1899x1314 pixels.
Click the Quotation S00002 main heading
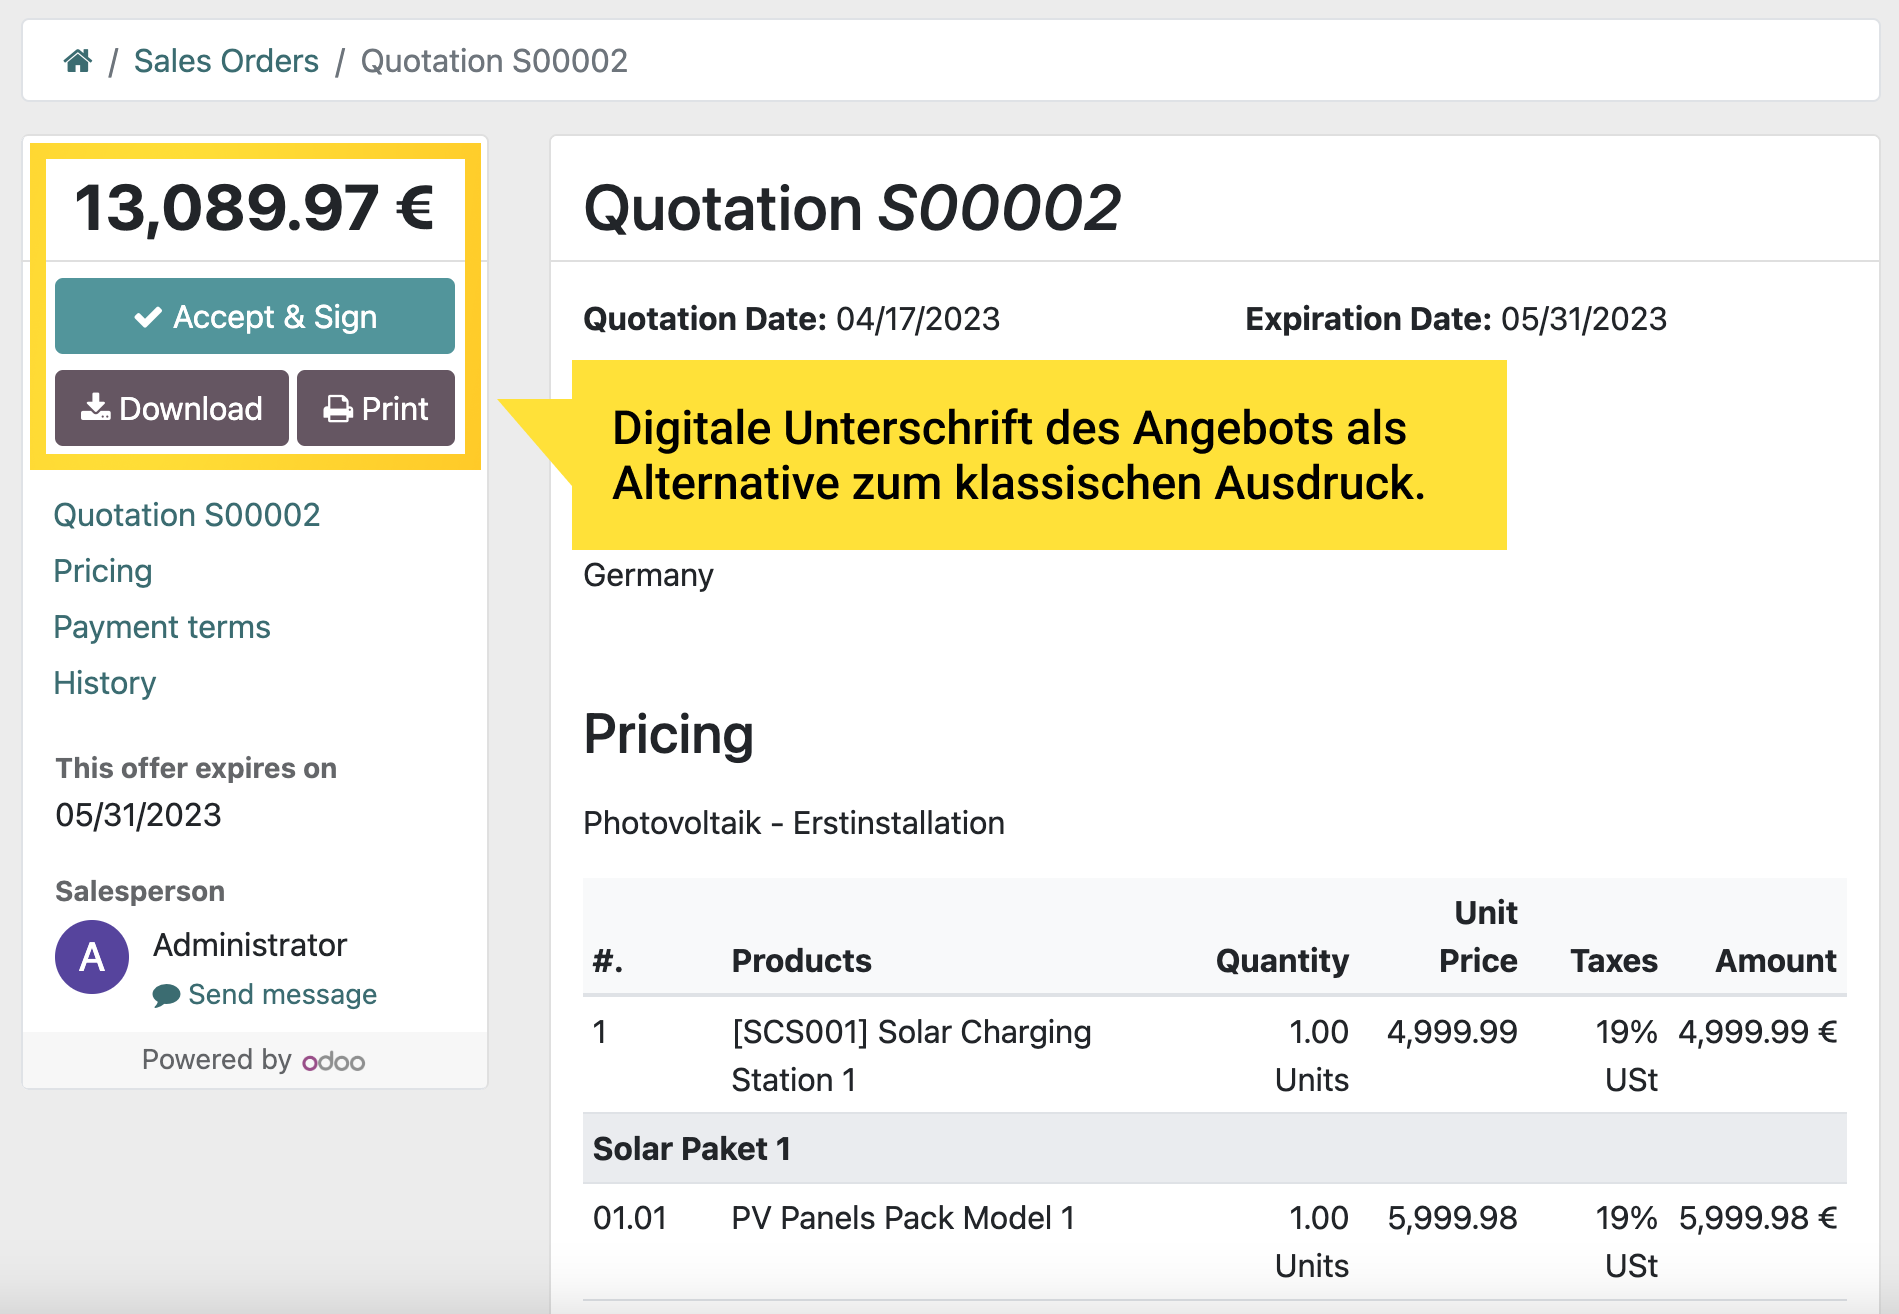(852, 208)
